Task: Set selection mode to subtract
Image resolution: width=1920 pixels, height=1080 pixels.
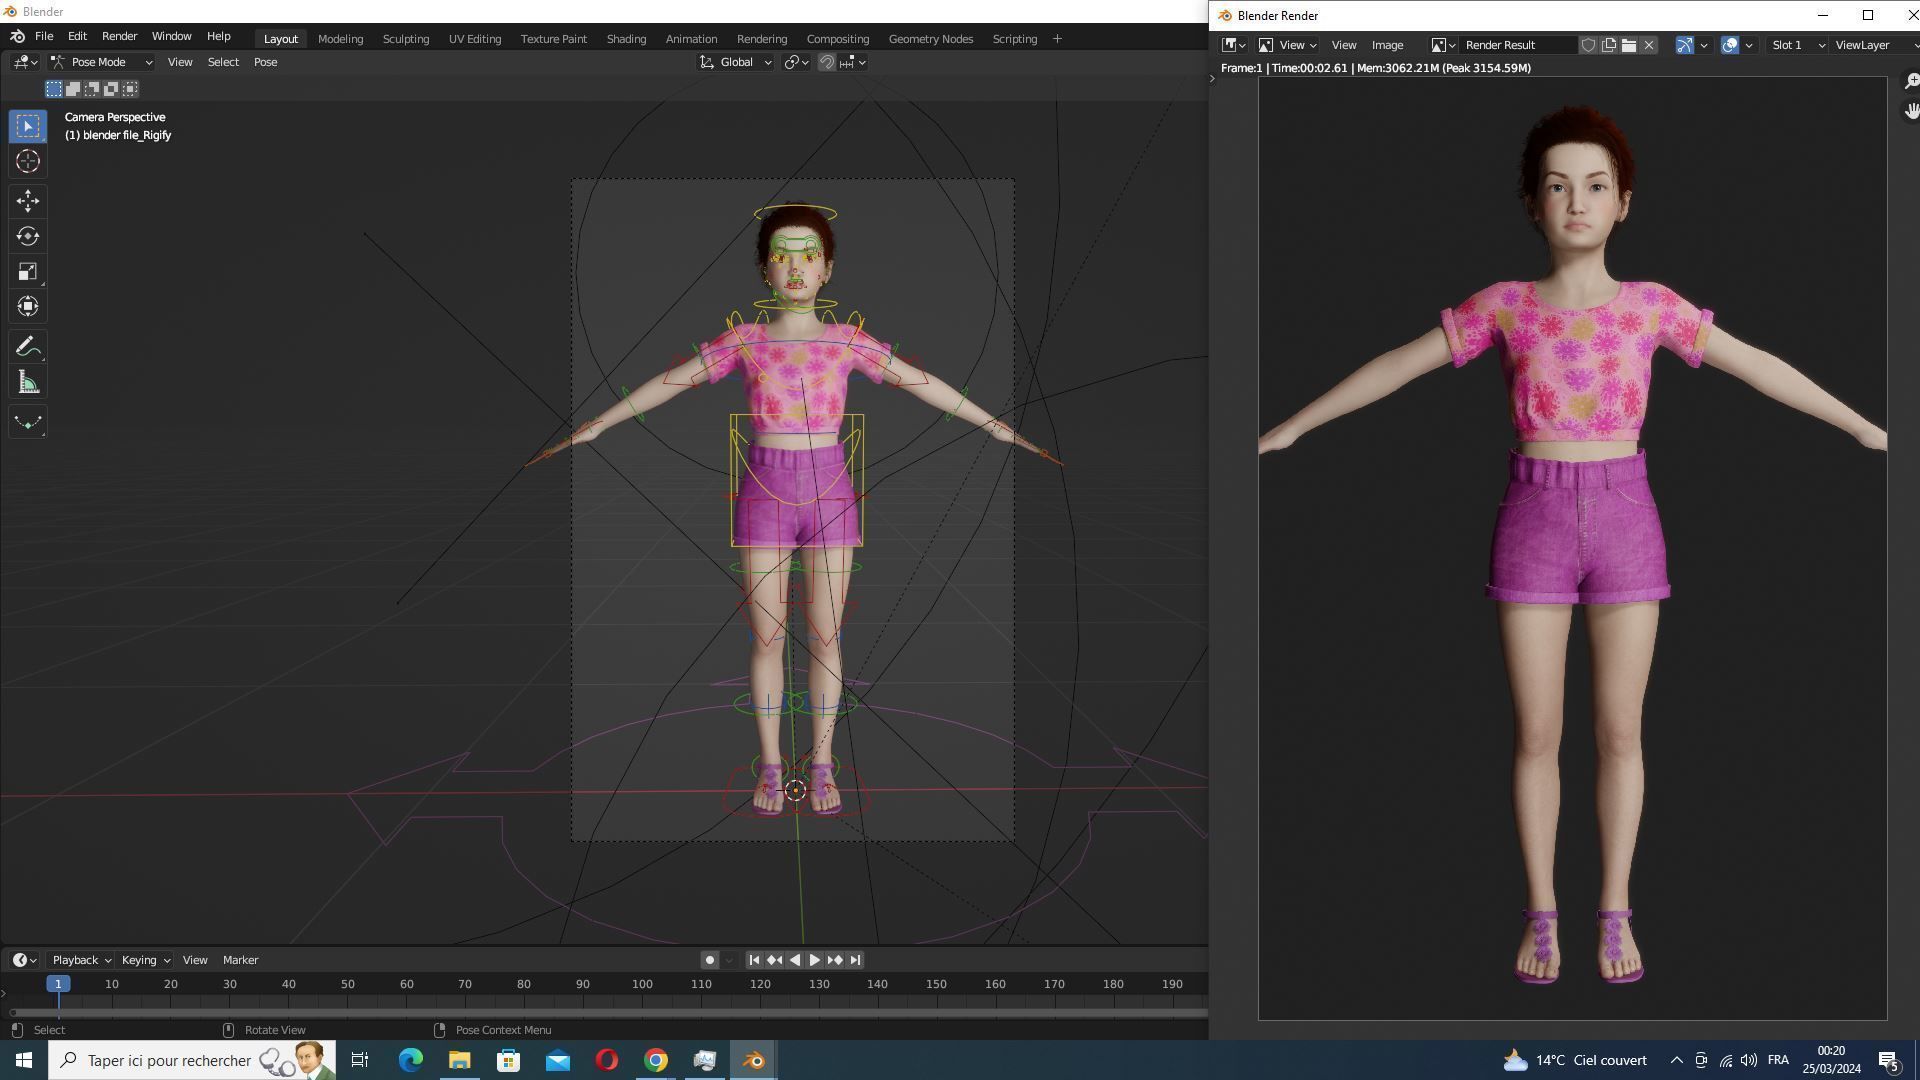Action: pyautogui.click(x=92, y=89)
